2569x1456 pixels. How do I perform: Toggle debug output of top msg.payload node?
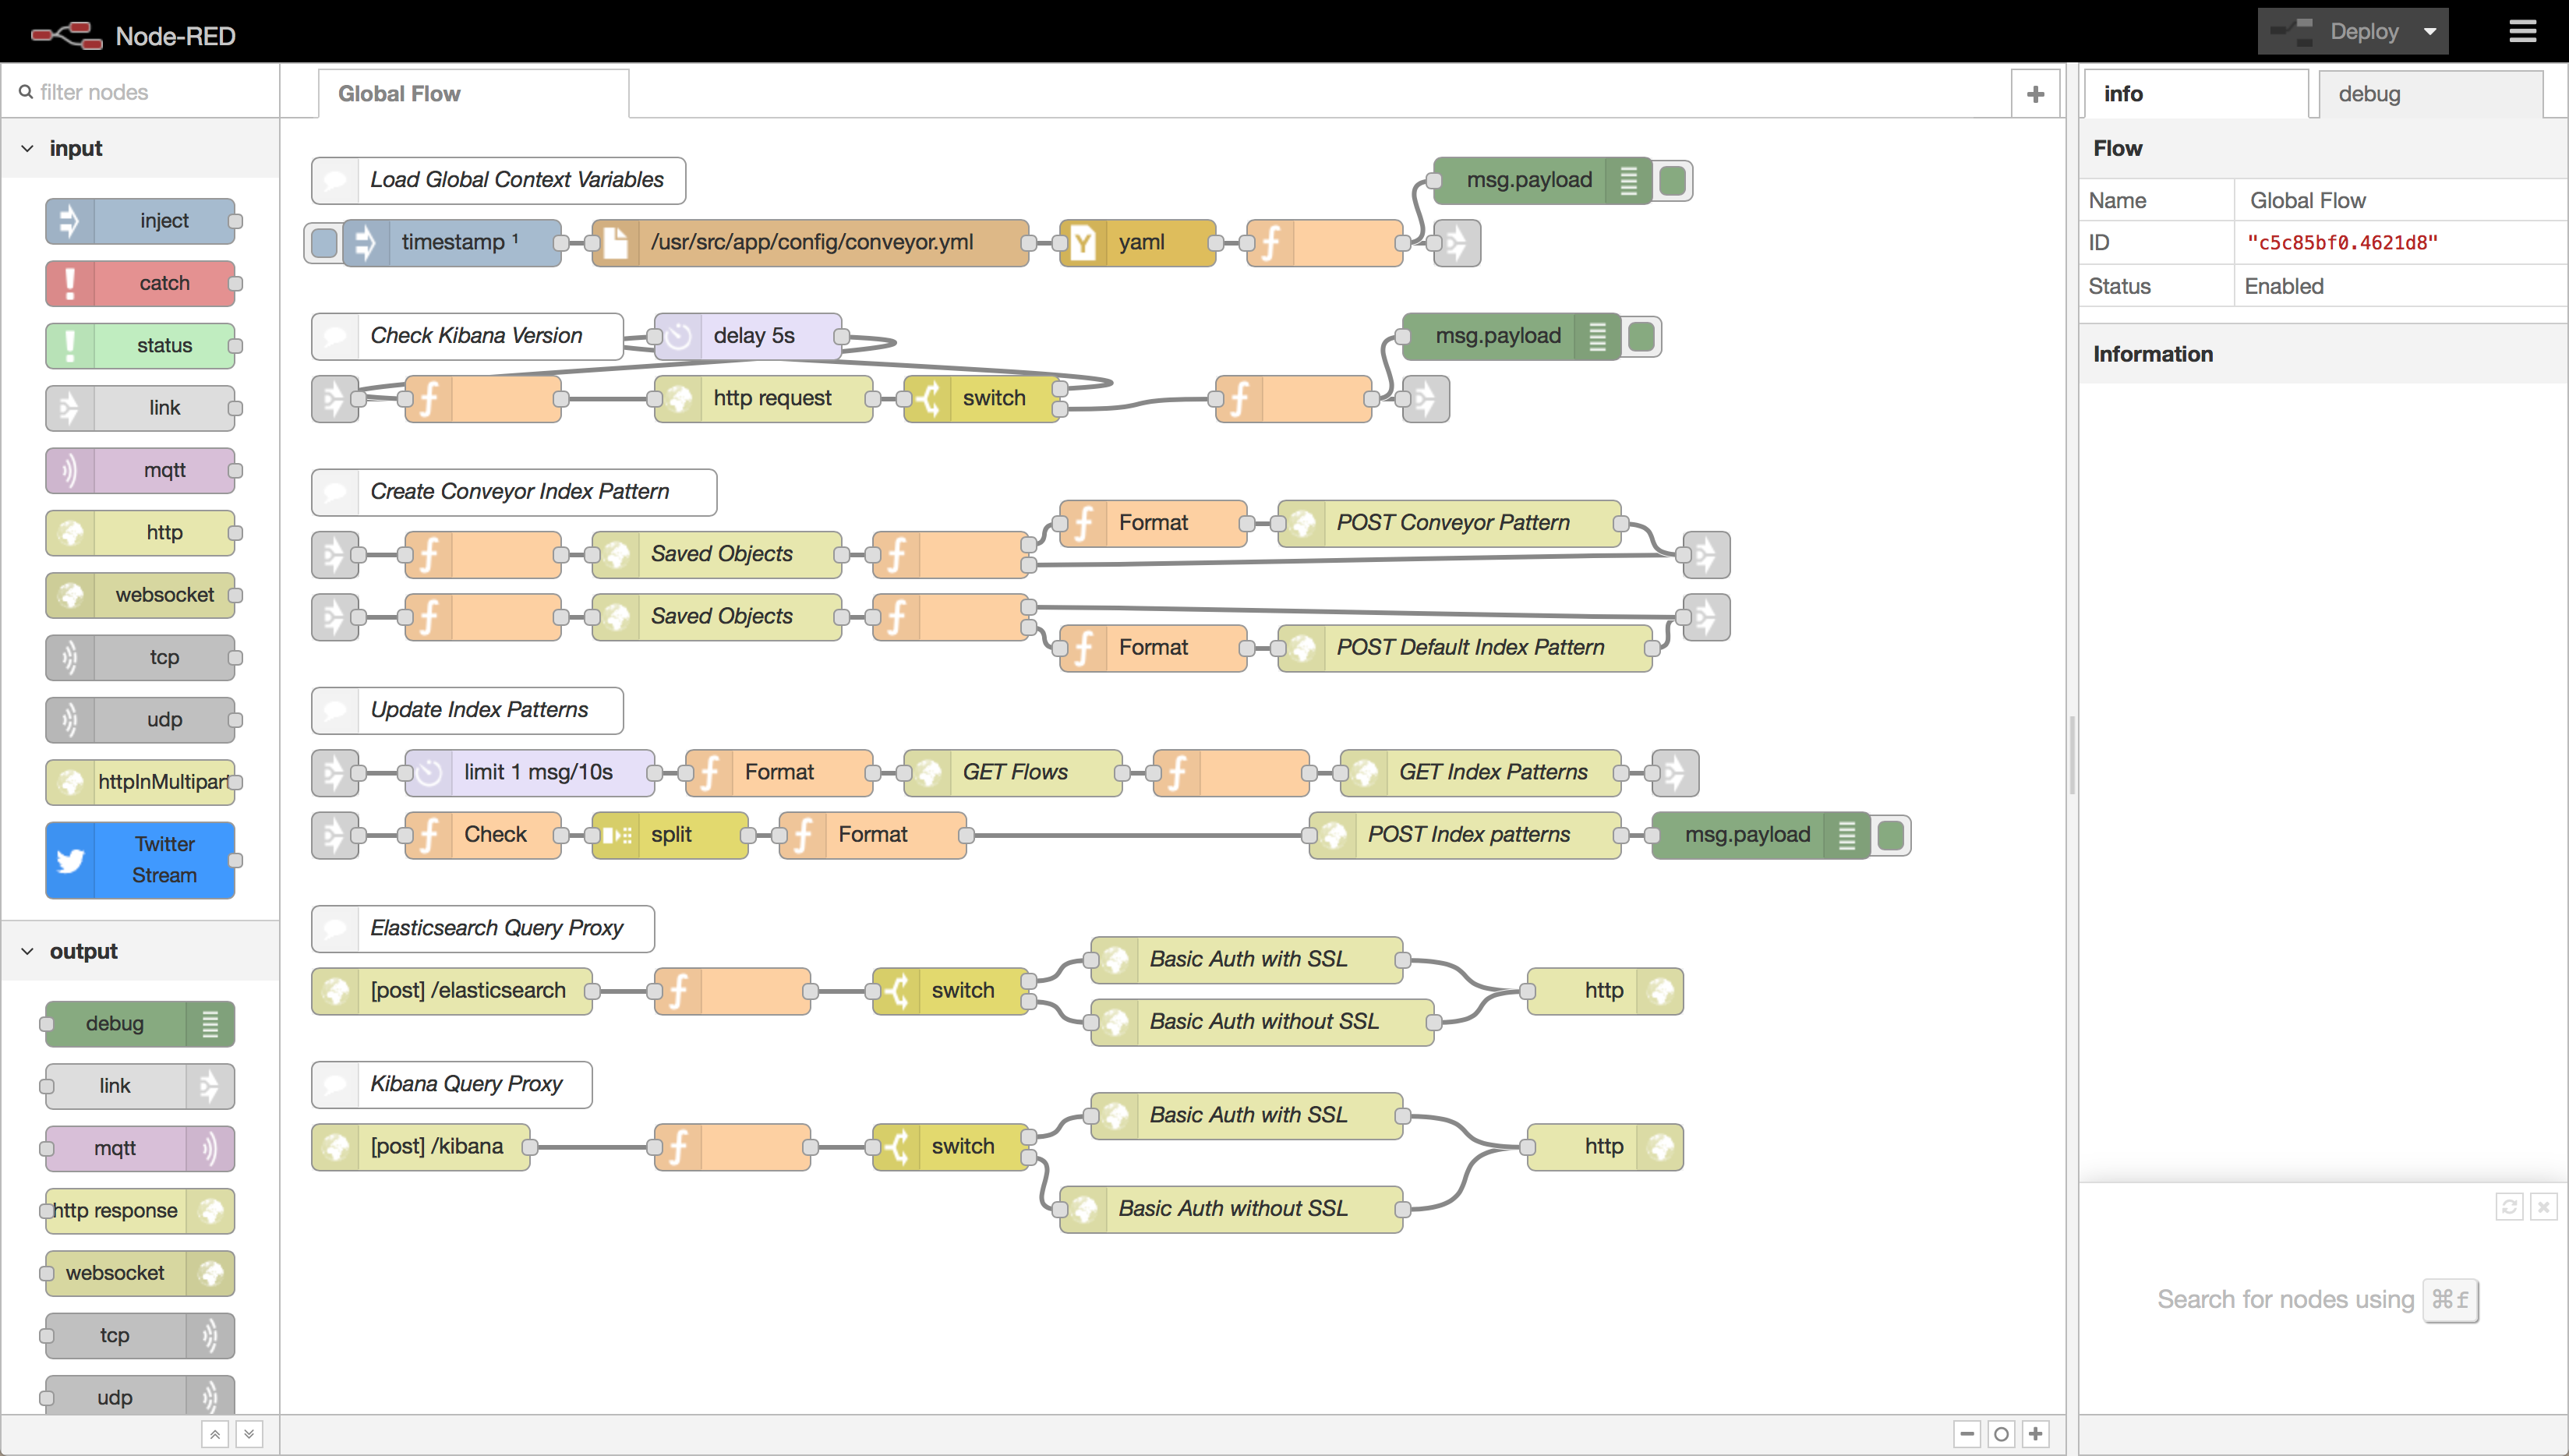(1672, 181)
